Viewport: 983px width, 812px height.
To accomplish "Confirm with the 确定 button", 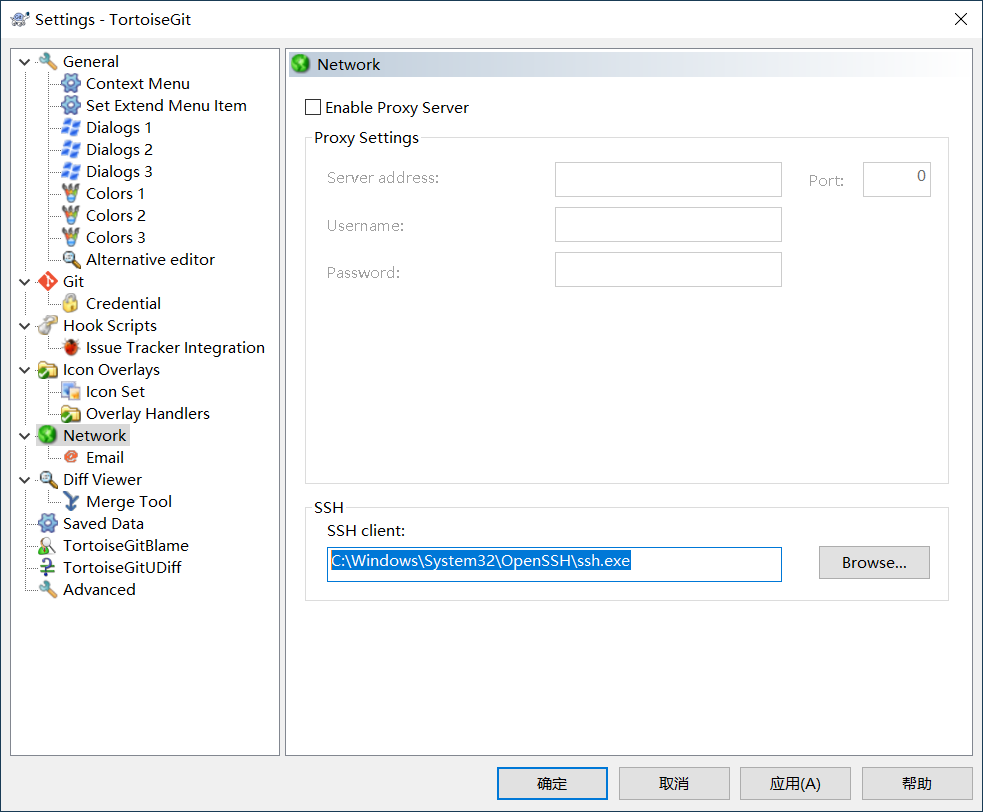I will [x=552, y=783].
